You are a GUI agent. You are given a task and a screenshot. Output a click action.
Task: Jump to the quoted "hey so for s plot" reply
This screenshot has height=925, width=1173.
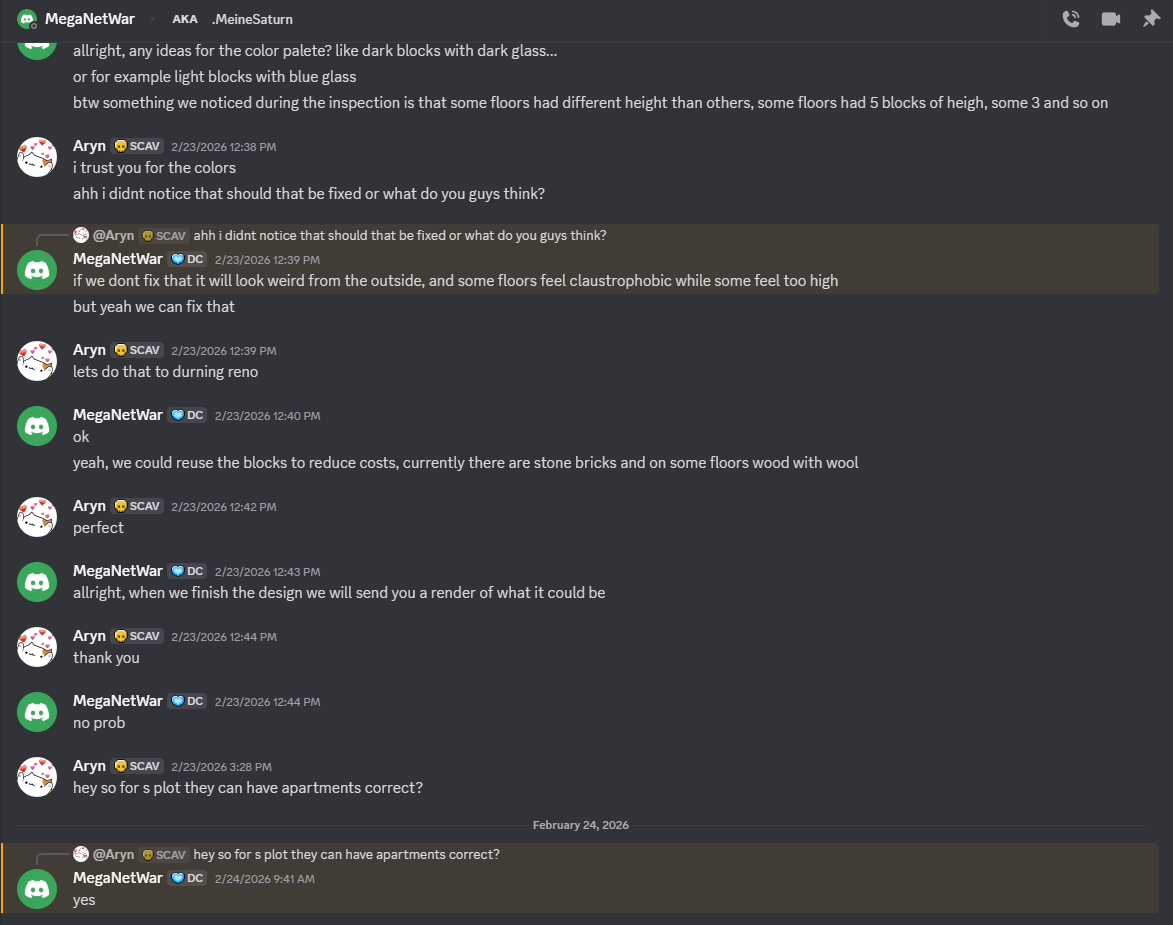click(346, 855)
